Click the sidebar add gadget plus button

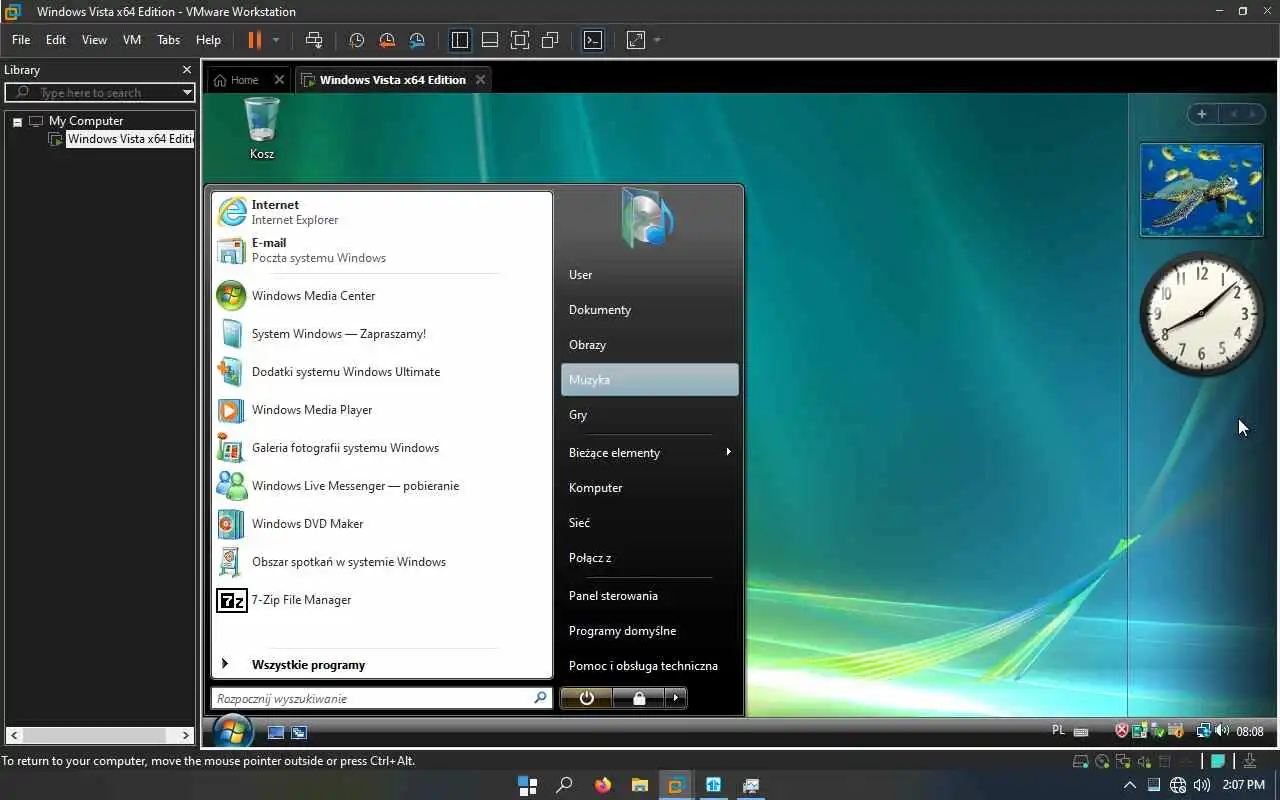(x=1202, y=114)
